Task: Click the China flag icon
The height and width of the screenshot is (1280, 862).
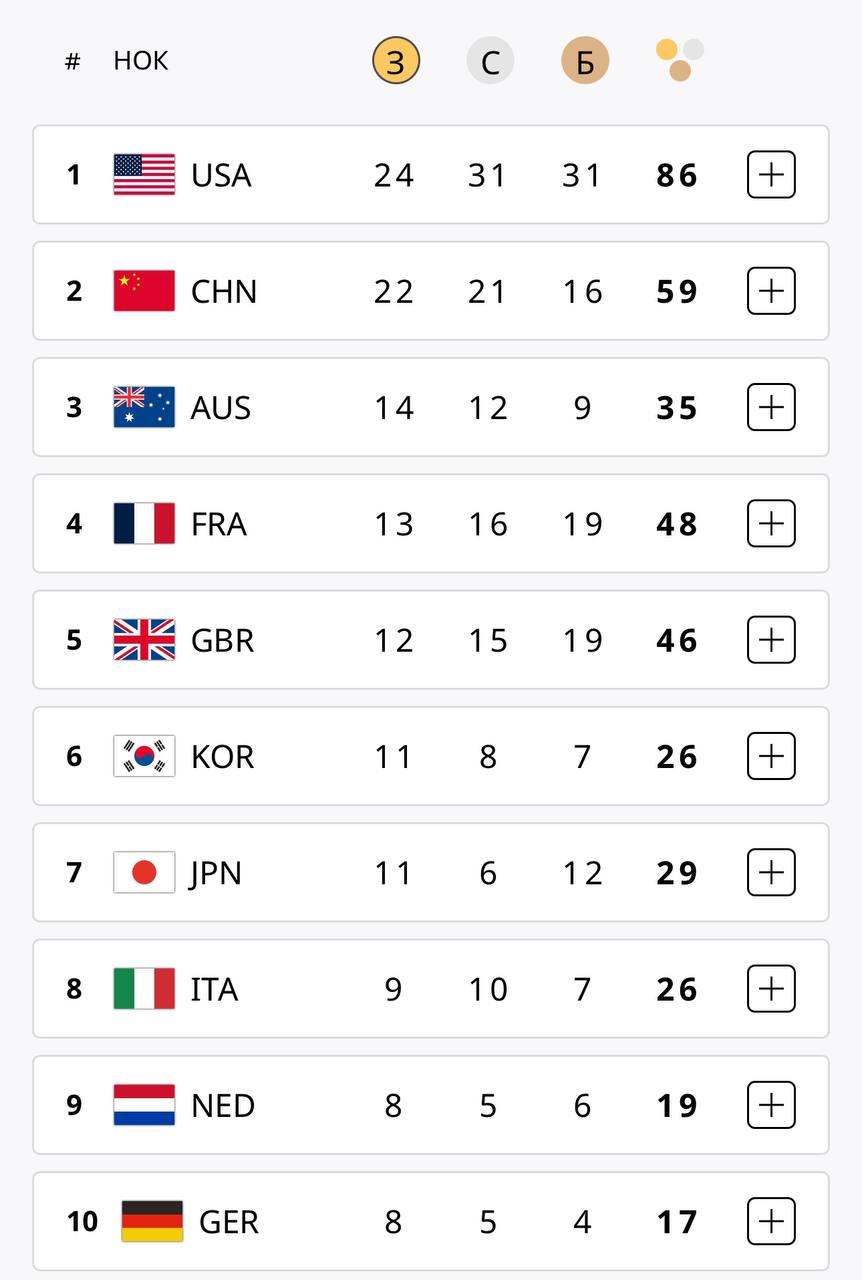Action: pyautogui.click(x=144, y=291)
